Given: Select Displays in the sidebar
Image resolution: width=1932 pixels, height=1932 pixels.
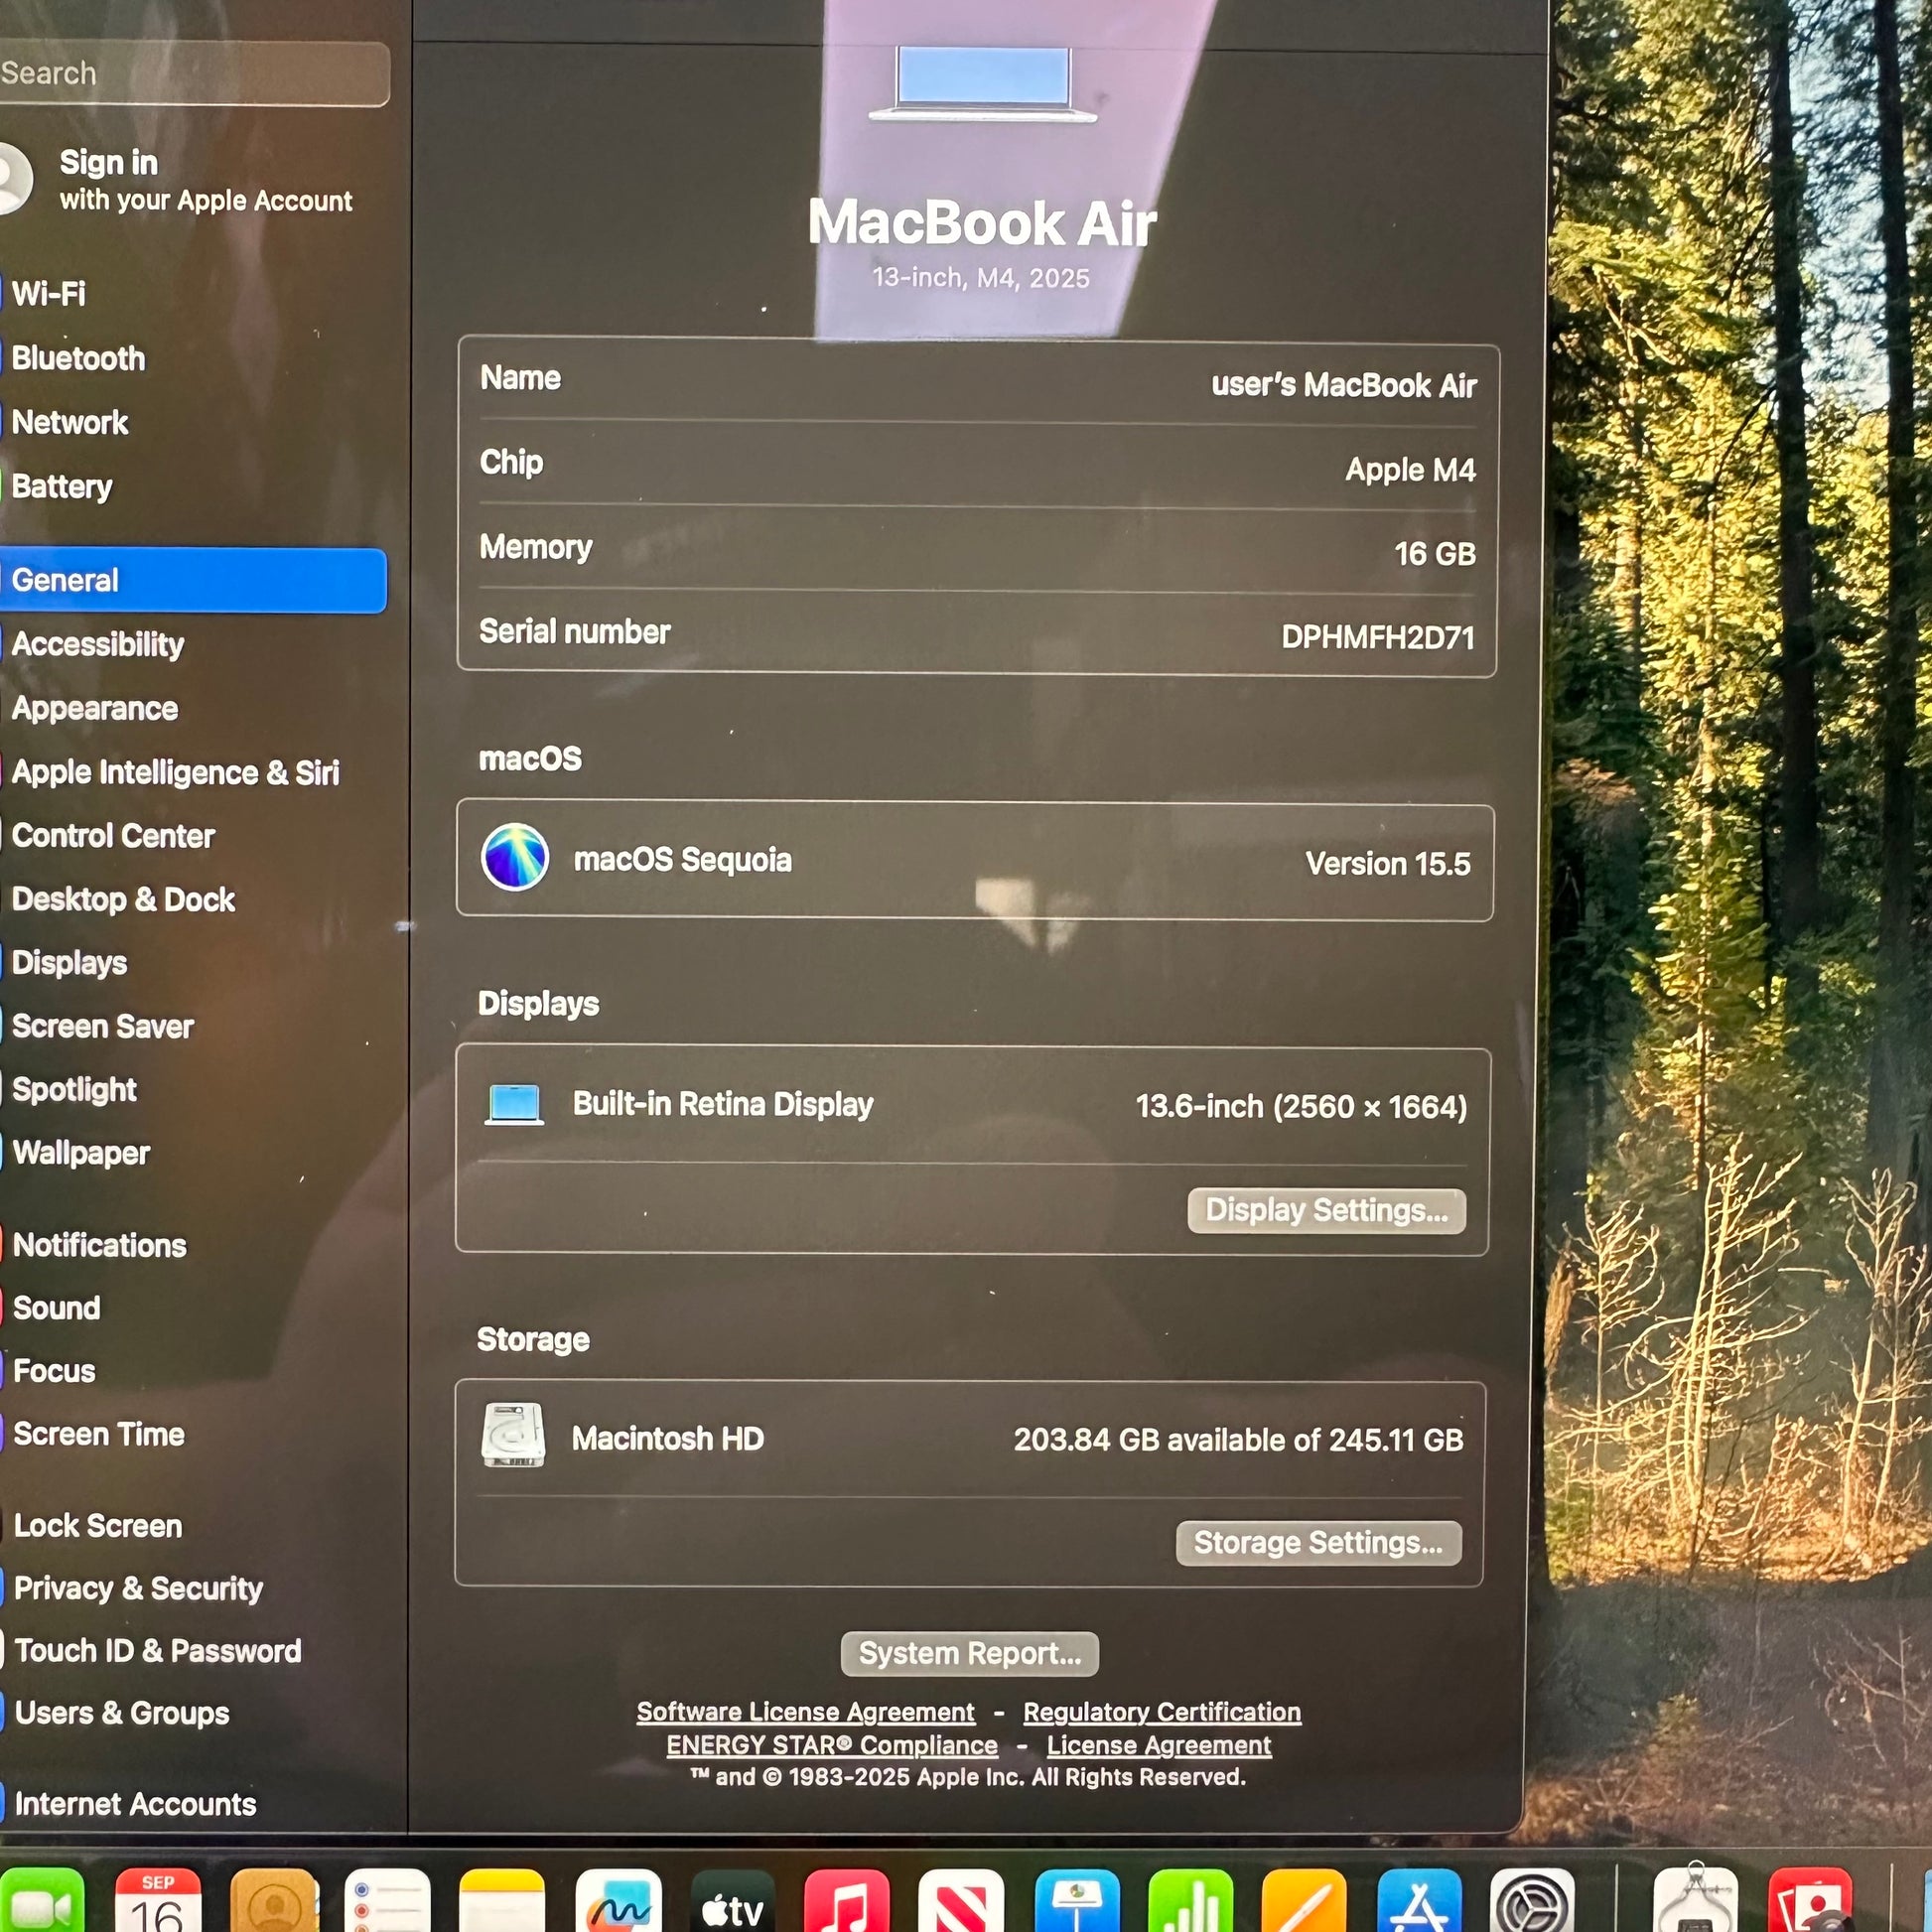Looking at the screenshot, I should [x=70, y=963].
